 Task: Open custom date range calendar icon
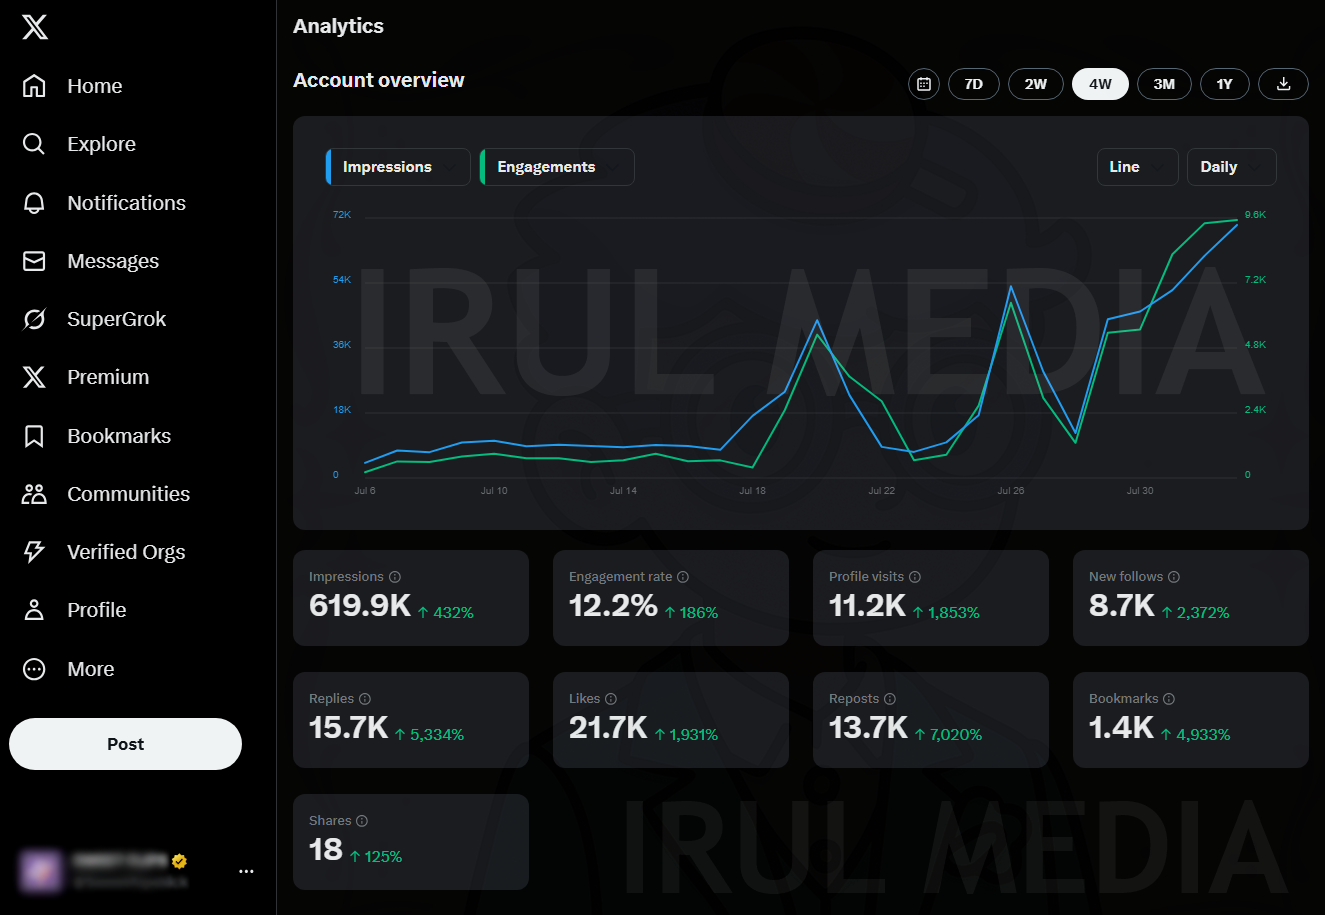[x=924, y=84]
